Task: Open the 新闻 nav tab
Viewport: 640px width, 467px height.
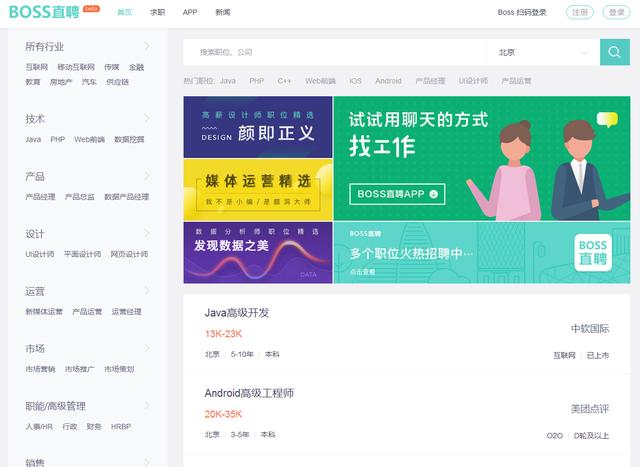Action: click(x=223, y=12)
